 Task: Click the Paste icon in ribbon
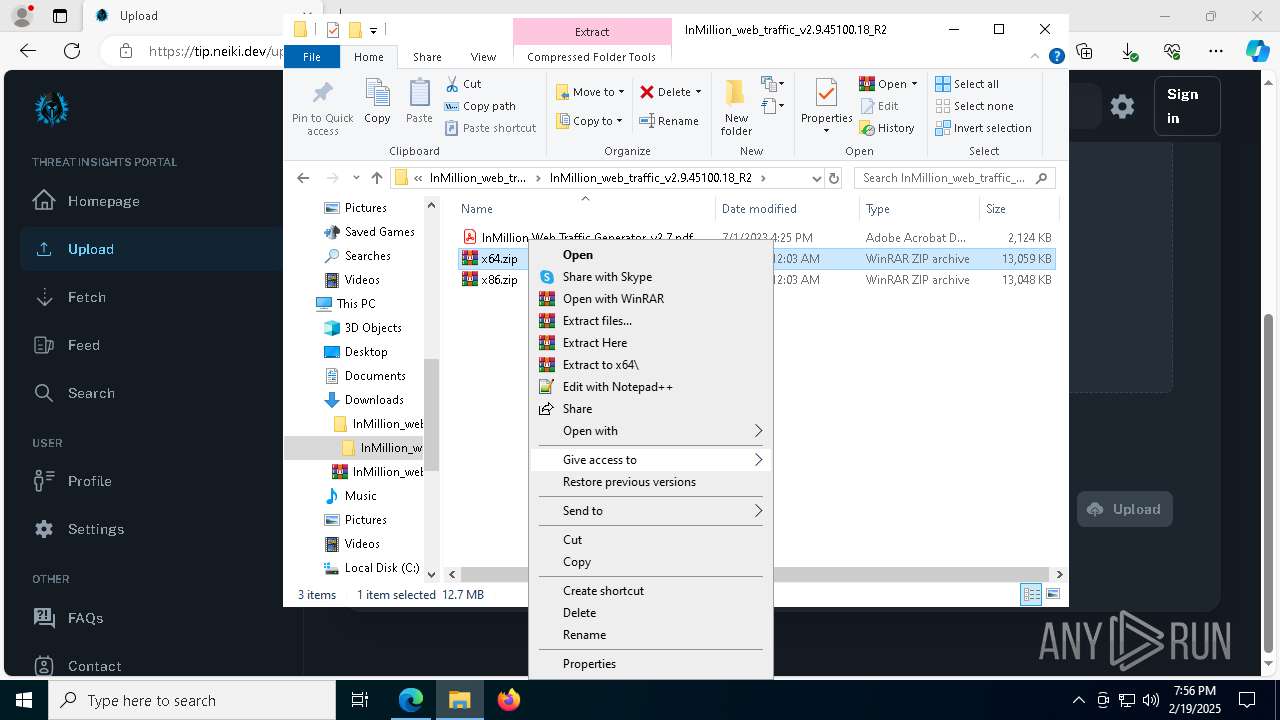[x=419, y=102]
